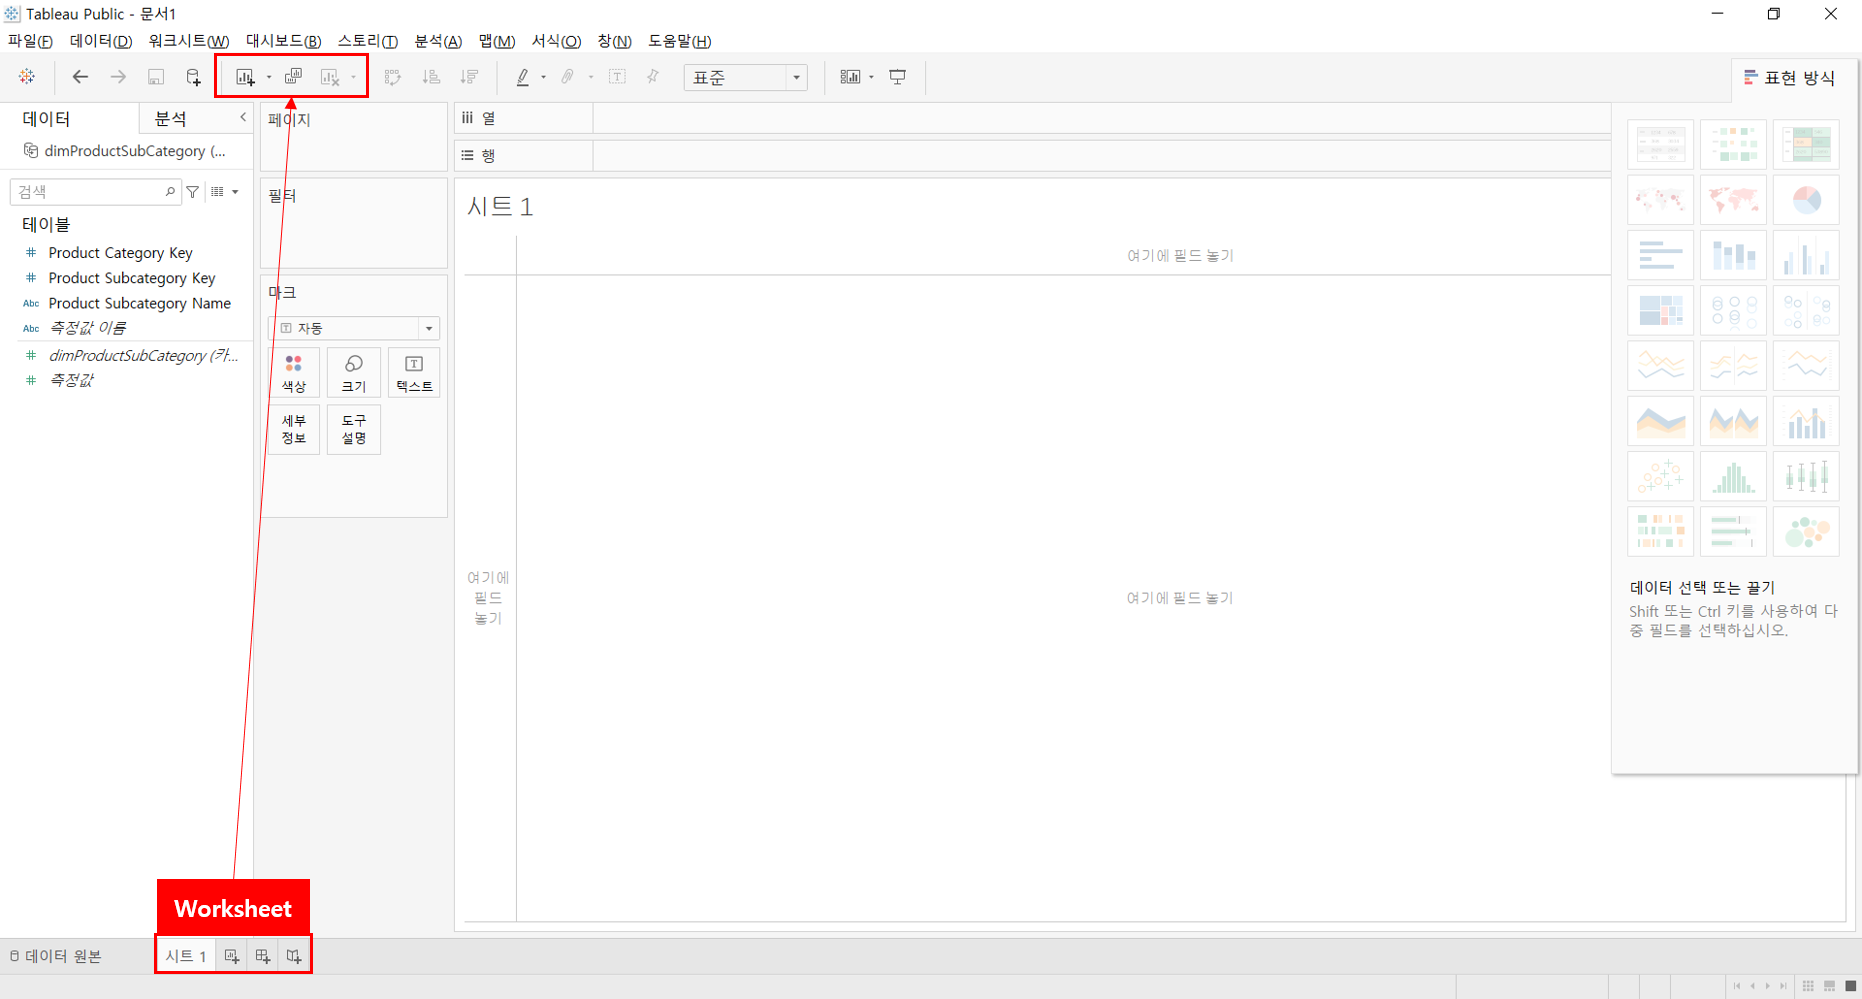Click the Color (색상) mark button
Screen dimensions: 1862x999
tap(294, 373)
